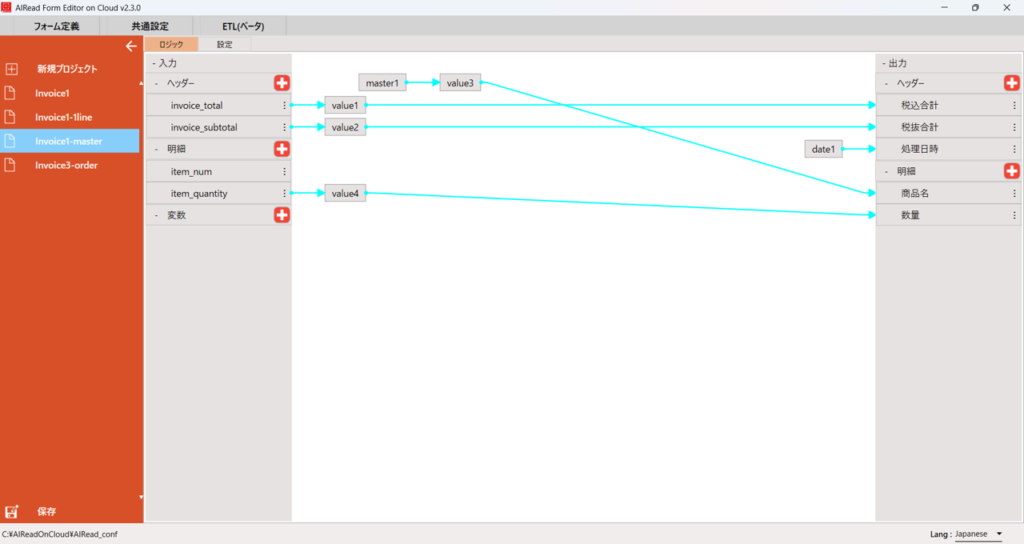
Task: Open the Lang Japanese dropdown
Action: click(x=998, y=534)
